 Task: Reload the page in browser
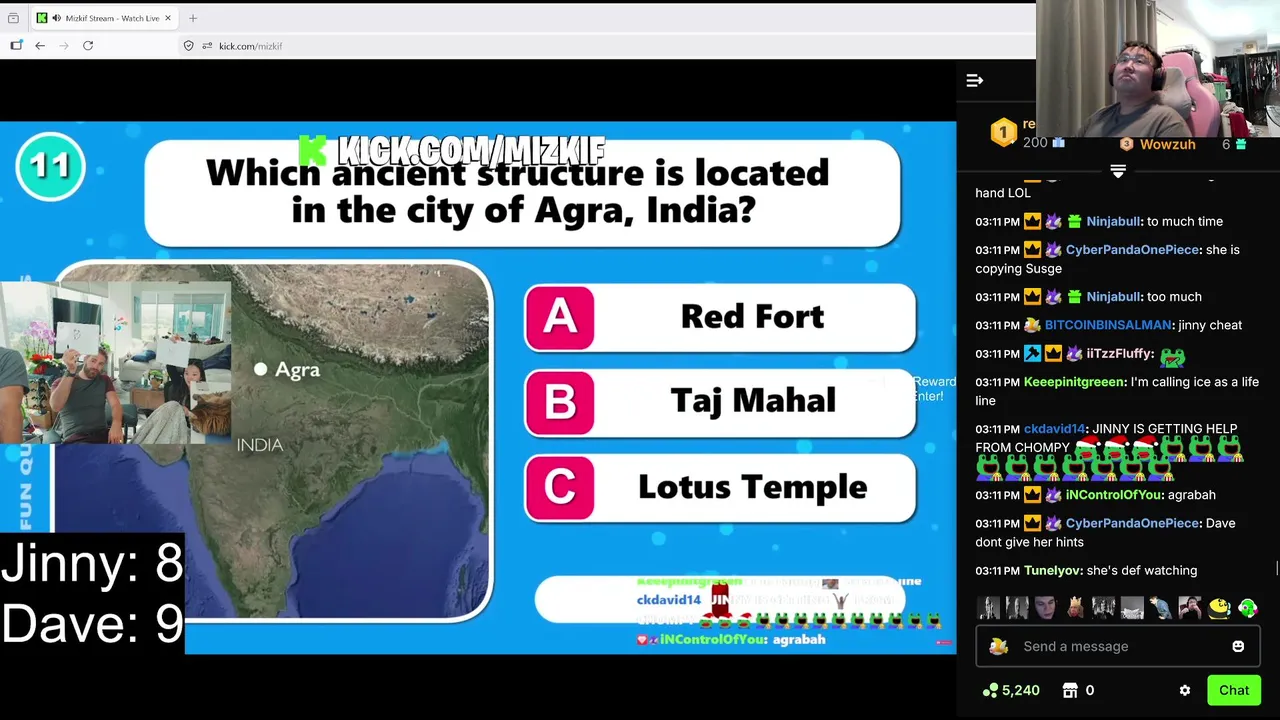coord(88,46)
